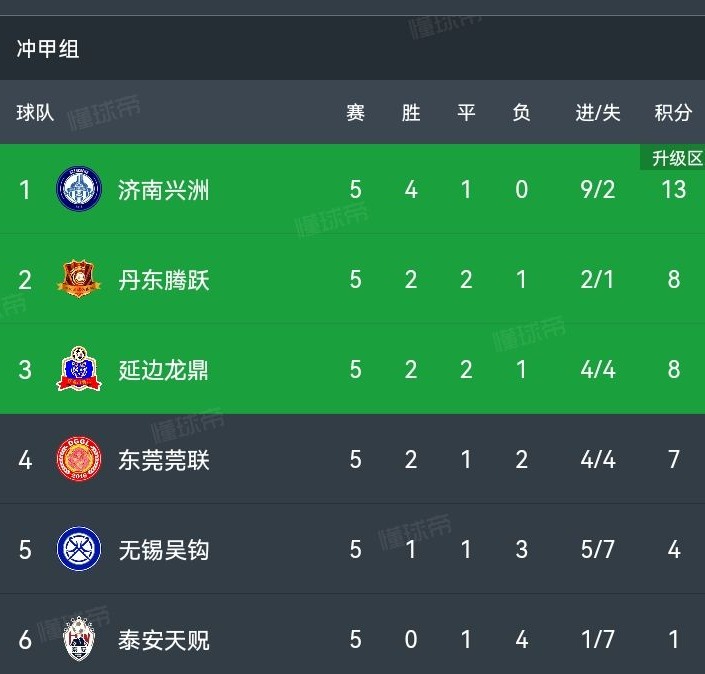Open the 延边龙鼎 team page
Image resolution: width=705 pixels, height=674 pixels.
(x=163, y=370)
